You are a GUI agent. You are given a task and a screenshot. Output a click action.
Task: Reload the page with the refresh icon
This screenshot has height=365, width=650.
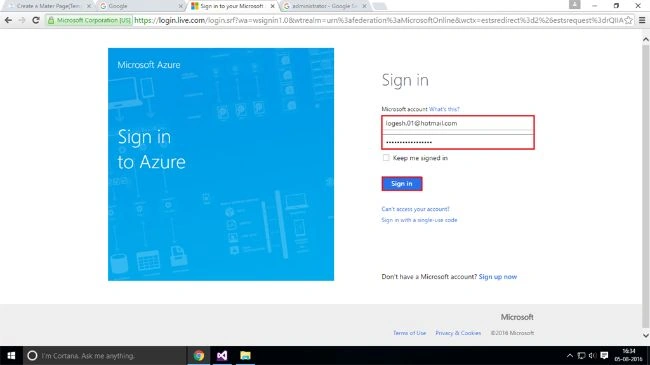36,20
